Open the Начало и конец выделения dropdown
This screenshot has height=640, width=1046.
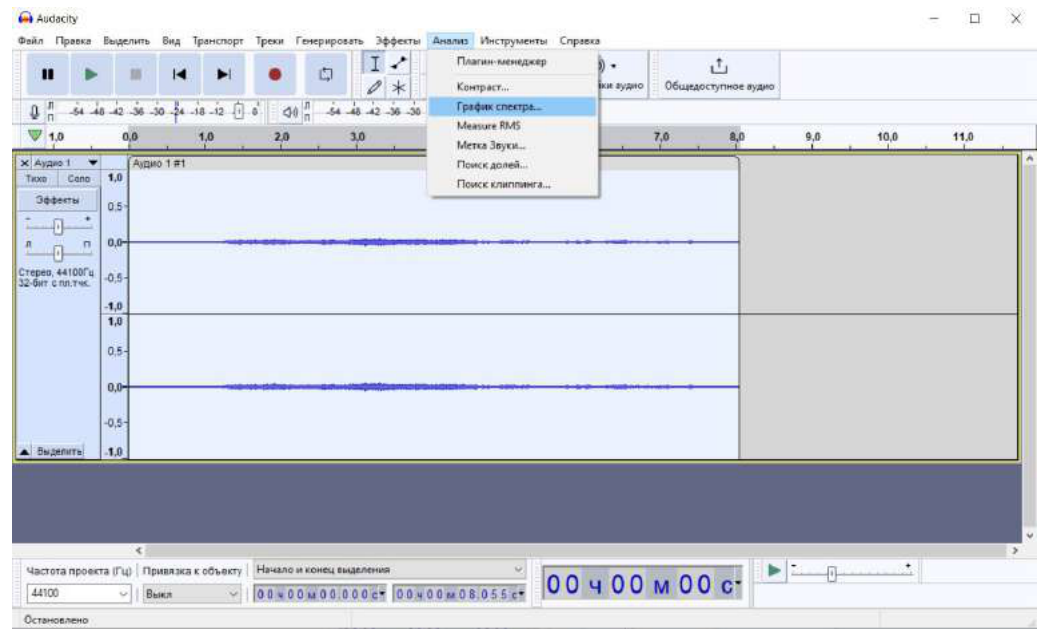(389, 569)
